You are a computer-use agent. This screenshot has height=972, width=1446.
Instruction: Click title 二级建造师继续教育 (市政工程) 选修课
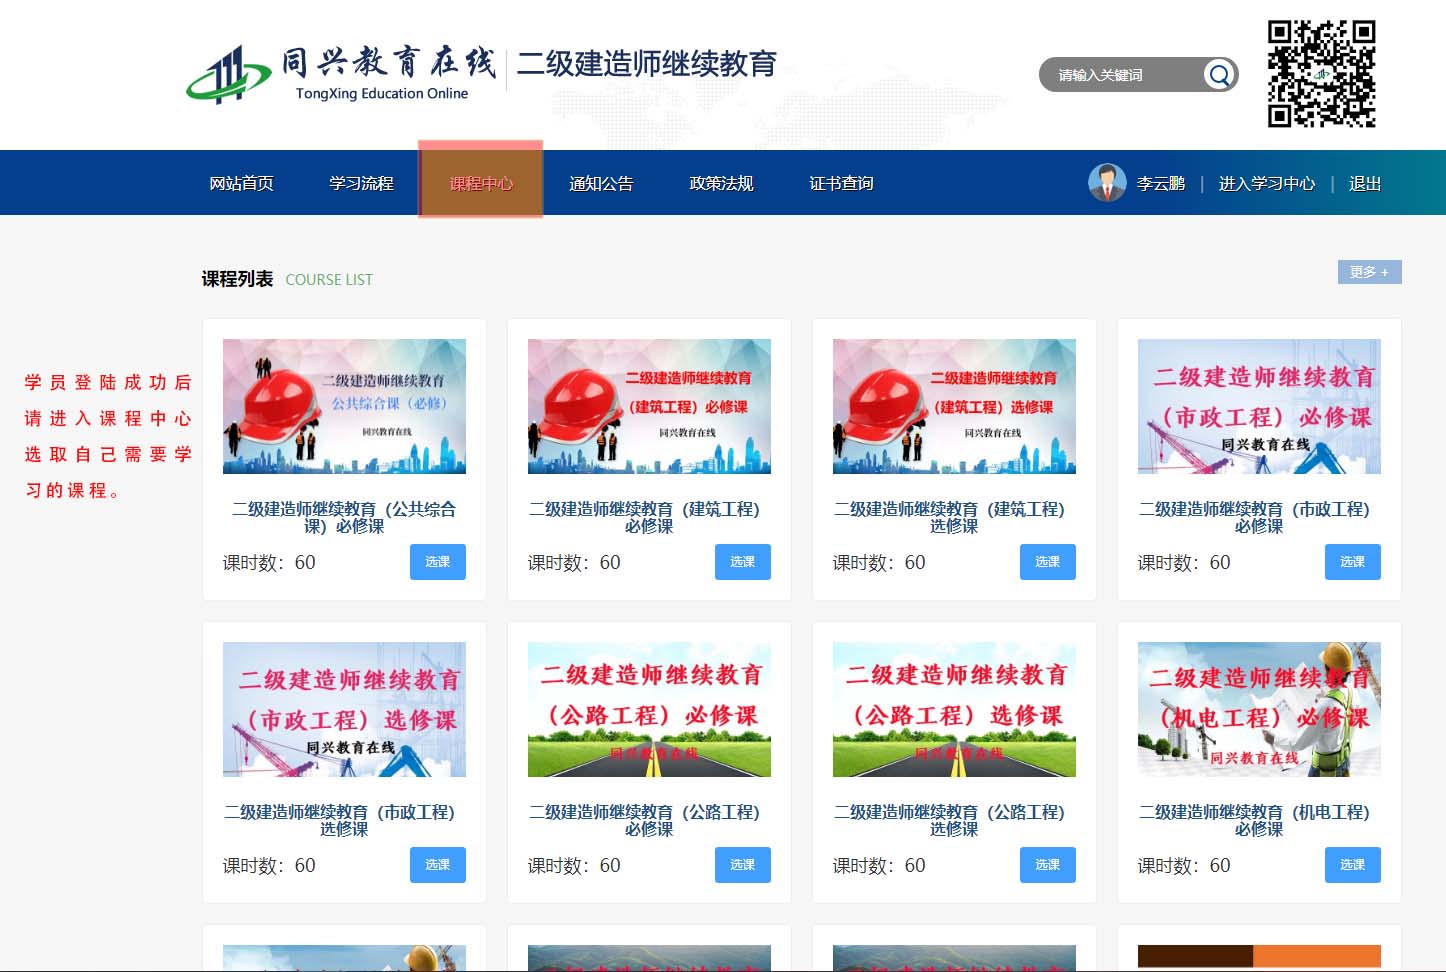tap(344, 820)
